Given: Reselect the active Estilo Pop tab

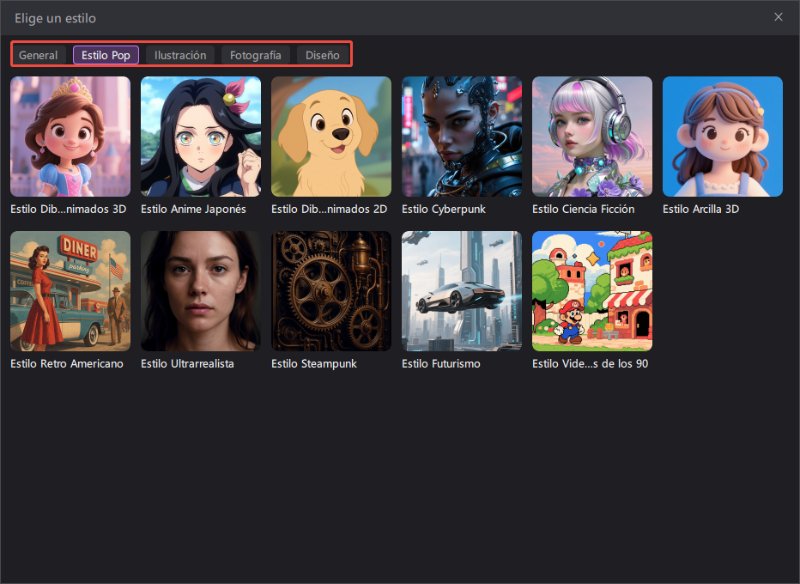Looking at the screenshot, I should coord(105,55).
